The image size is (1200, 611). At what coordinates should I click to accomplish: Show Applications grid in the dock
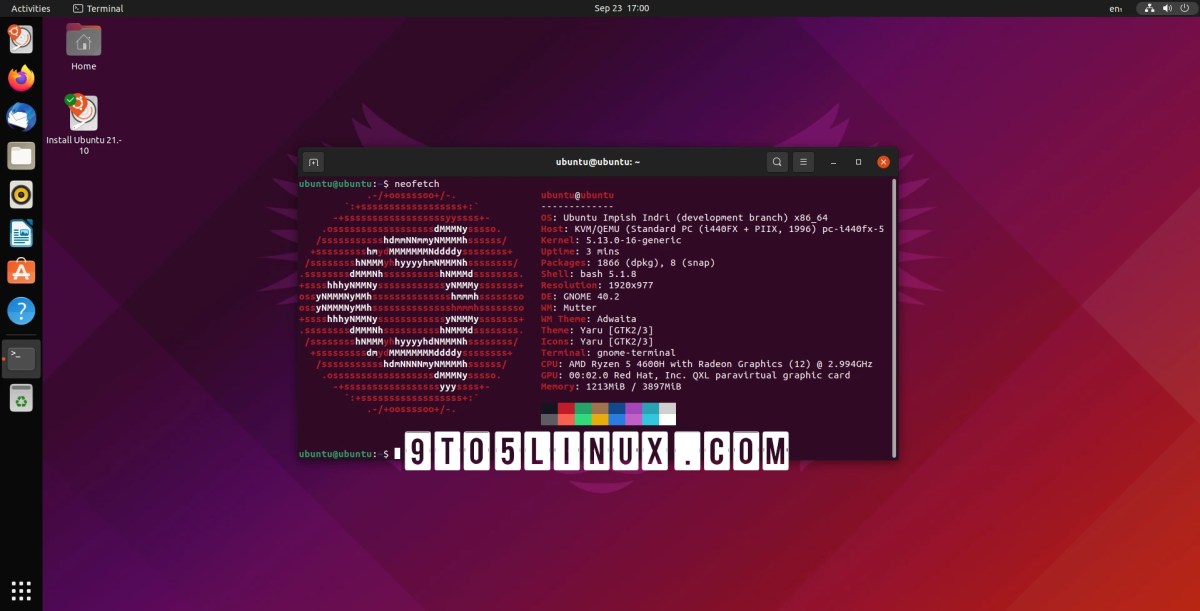pyautogui.click(x=21, y=589)
